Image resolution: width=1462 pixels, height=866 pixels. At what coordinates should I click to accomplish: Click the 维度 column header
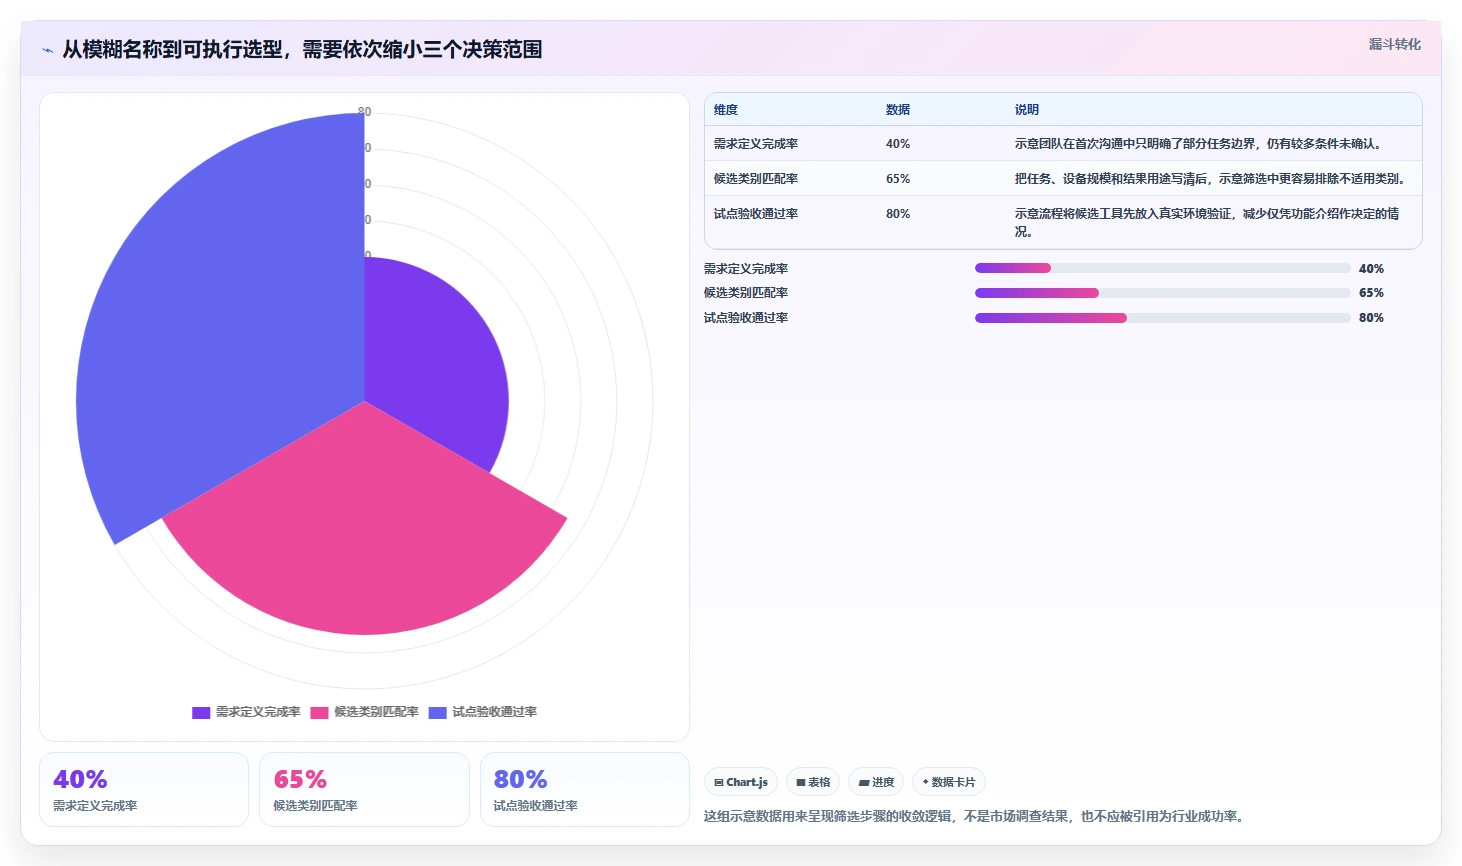[x=726, y=110]
